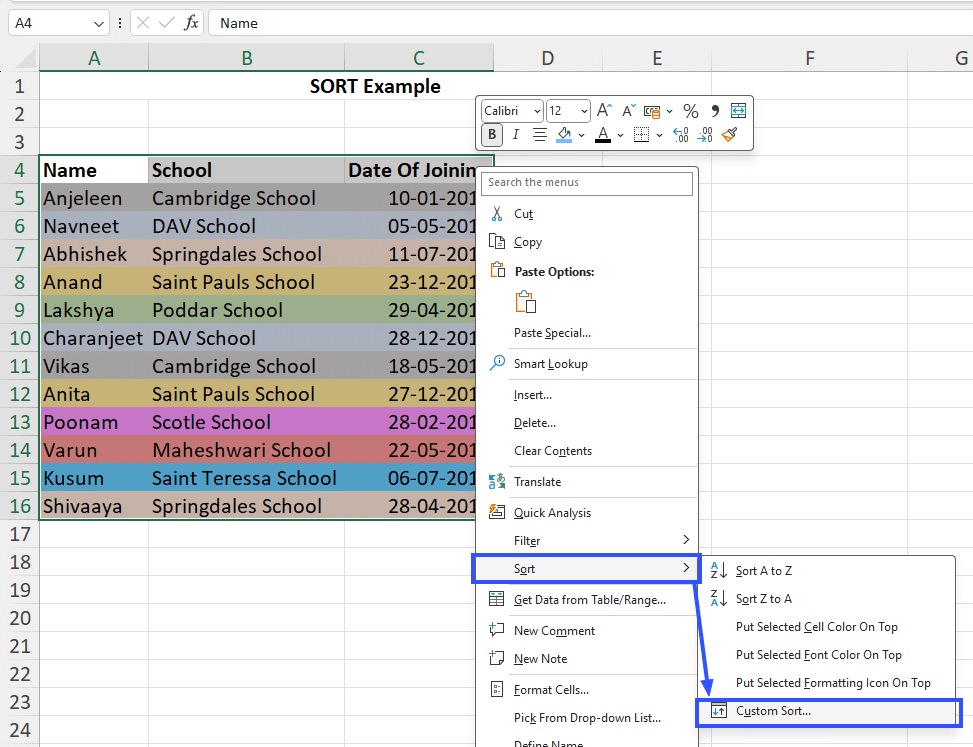
Task: Click Merge and Center icon
Action: [738, 110]
